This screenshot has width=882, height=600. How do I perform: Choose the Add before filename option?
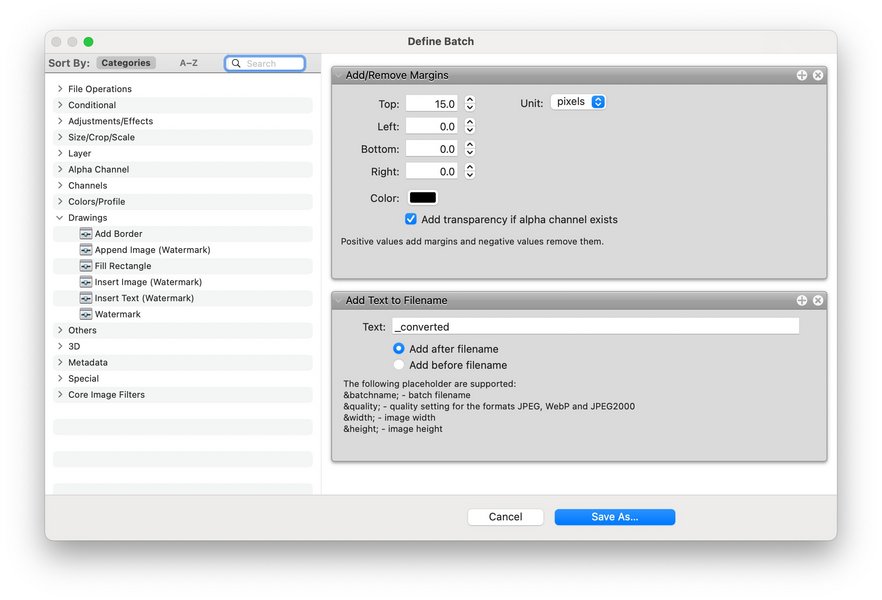(401, 363)
